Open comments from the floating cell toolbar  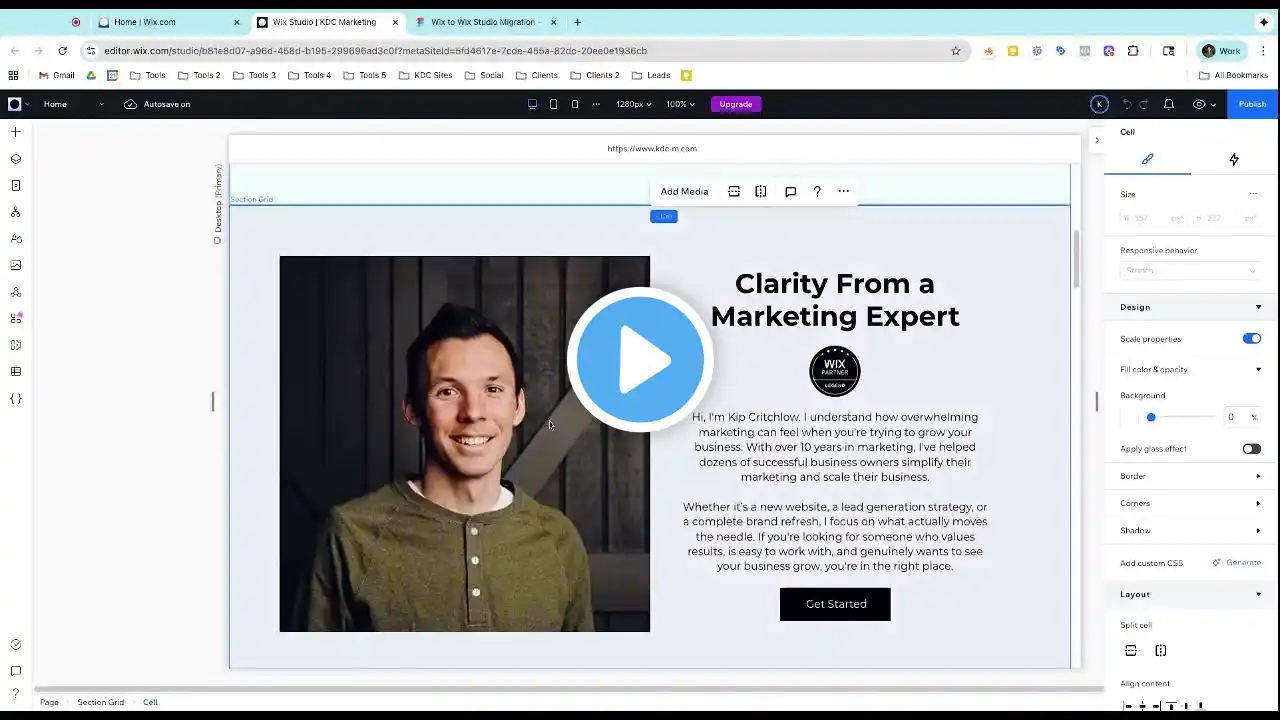(790, 192)
